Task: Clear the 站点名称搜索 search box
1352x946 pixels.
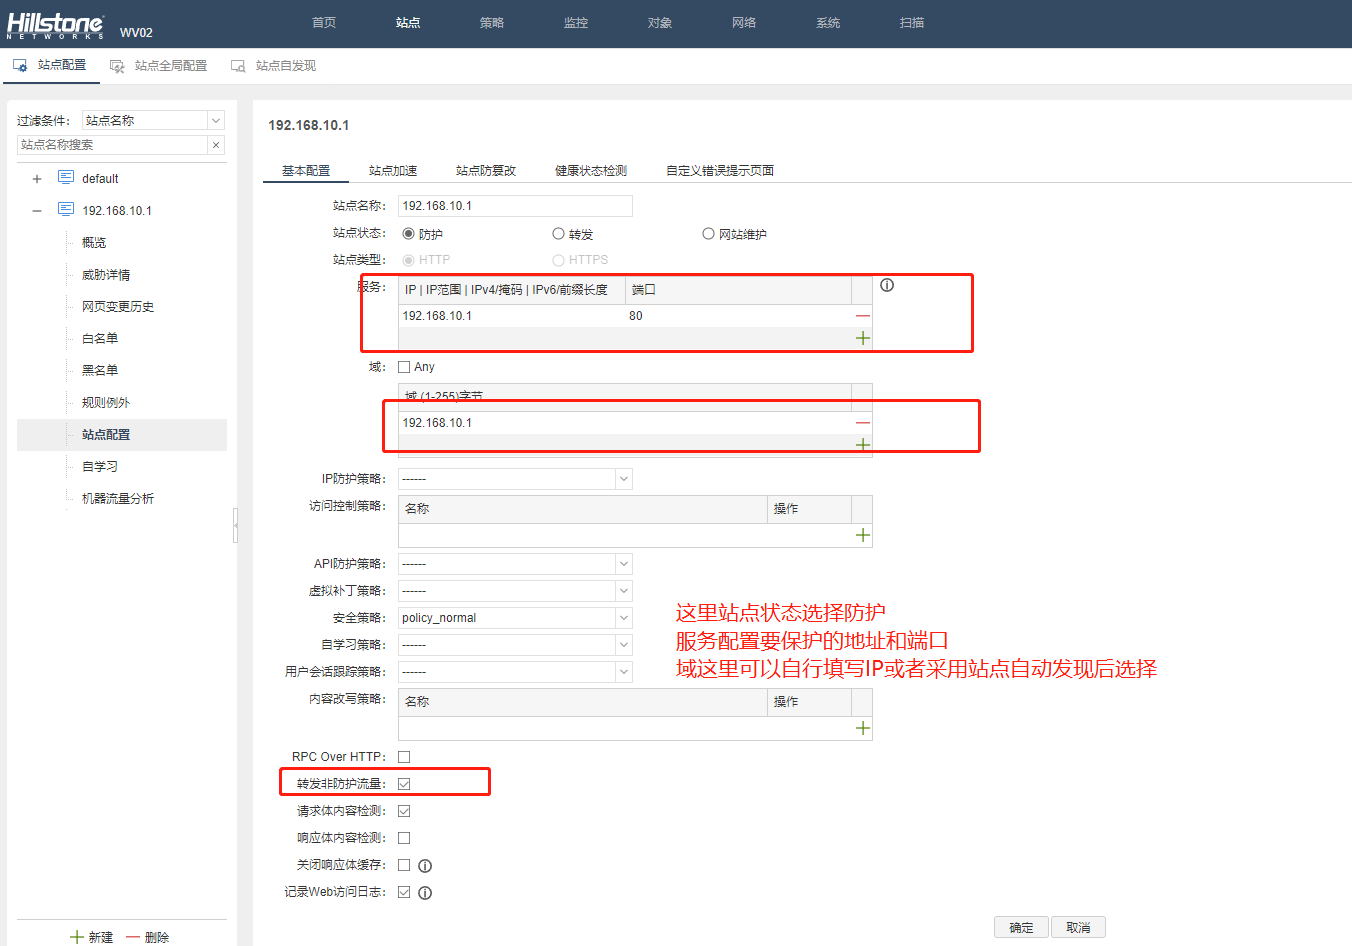Action: point(216,145)
